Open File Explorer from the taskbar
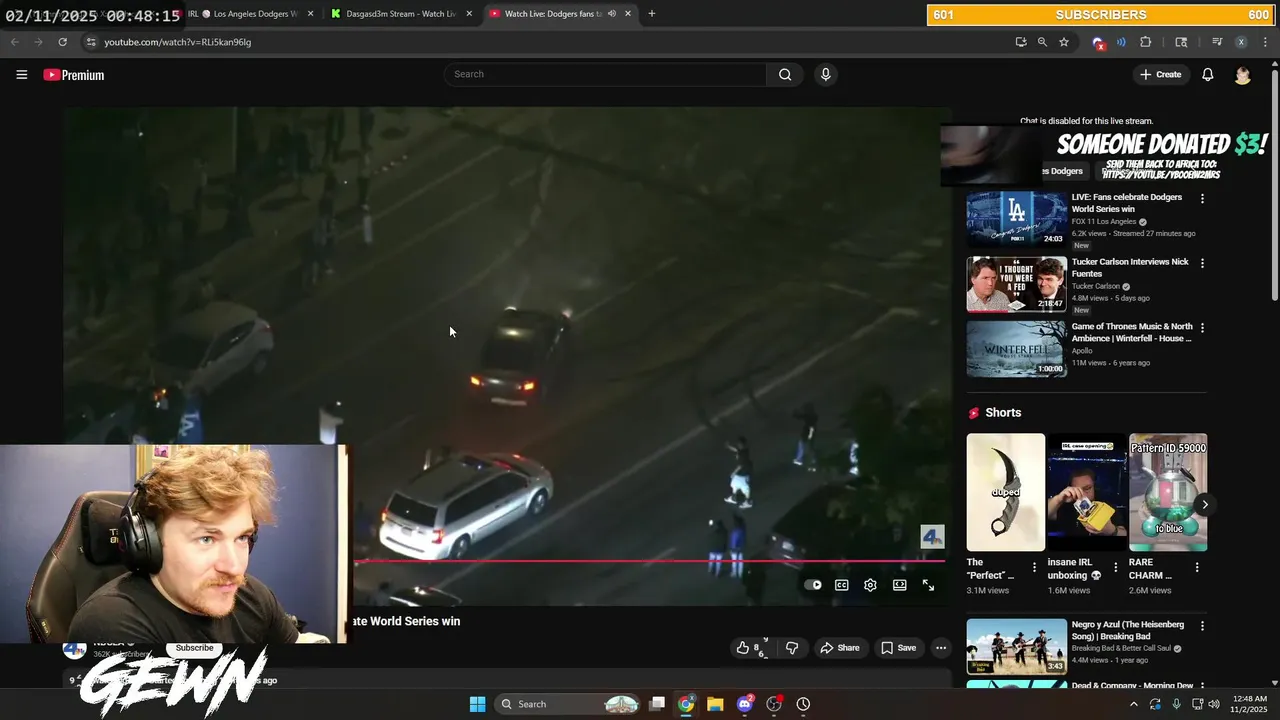 pos(715,704)
